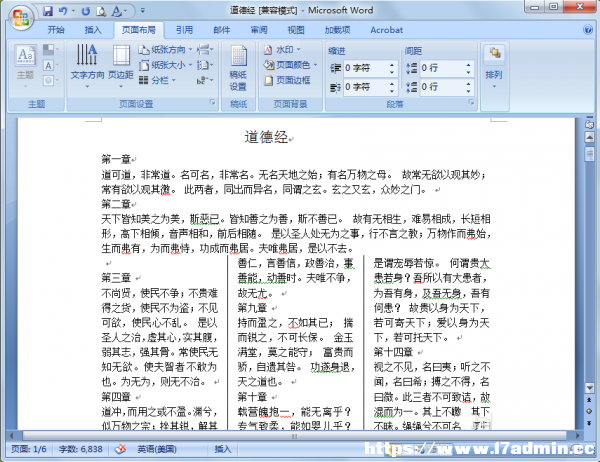Click 英语(美国) language indicator

click(157, 449)
